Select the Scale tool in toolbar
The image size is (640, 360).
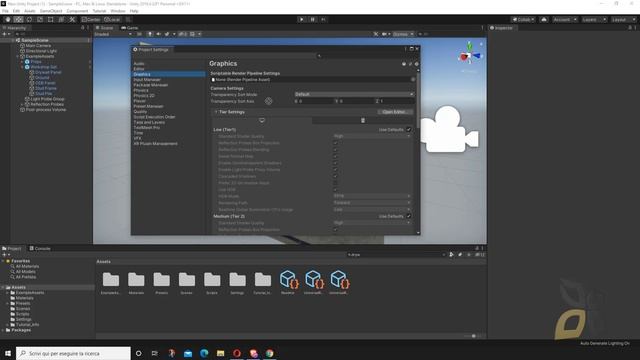[40, 19]
